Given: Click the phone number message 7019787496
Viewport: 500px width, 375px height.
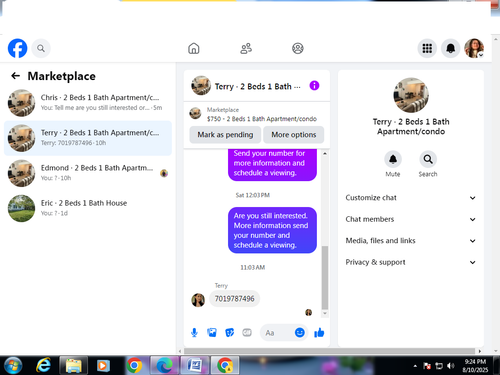Looking at the screenshot, I should [x=234, y=299].
